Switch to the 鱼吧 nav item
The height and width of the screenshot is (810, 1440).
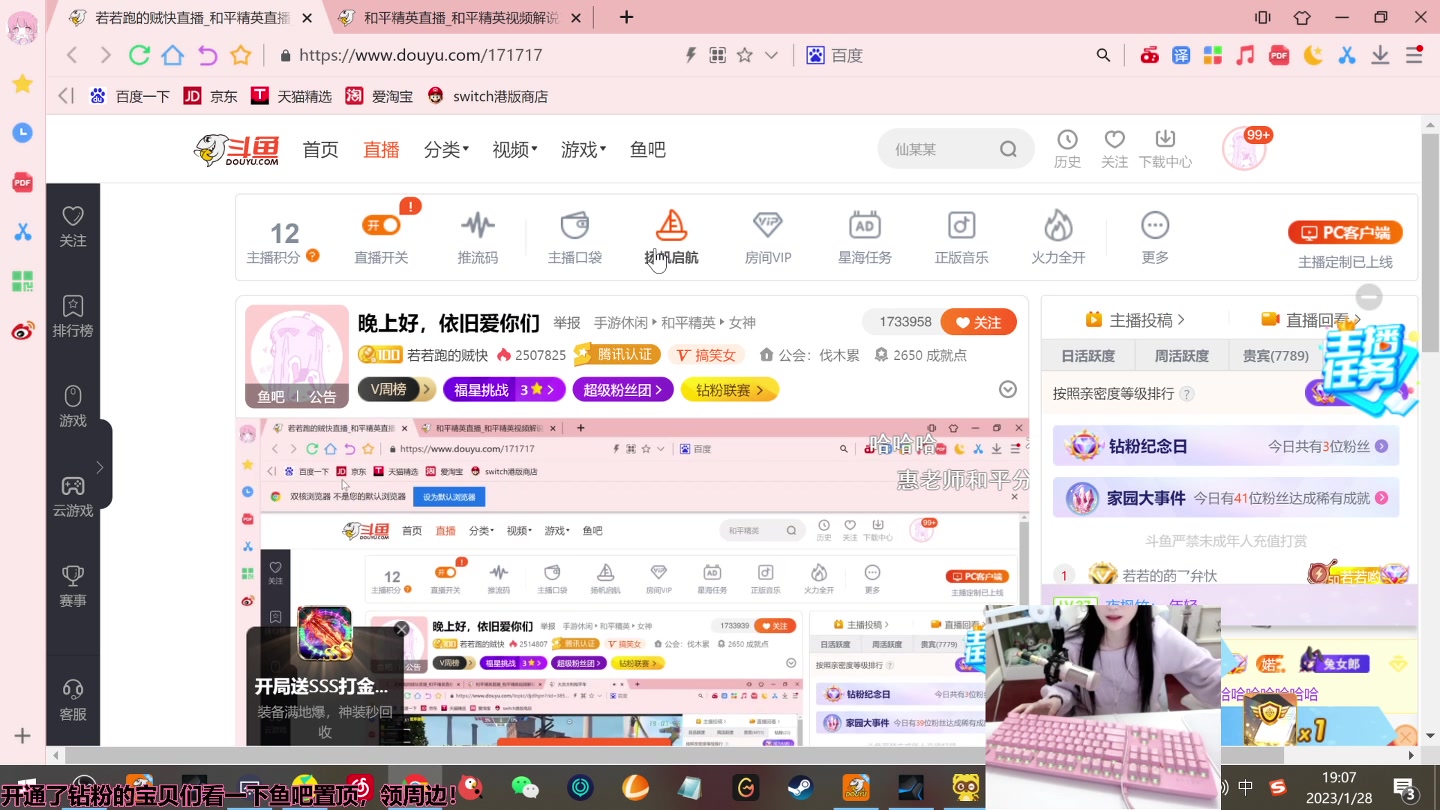coord(647,148)
